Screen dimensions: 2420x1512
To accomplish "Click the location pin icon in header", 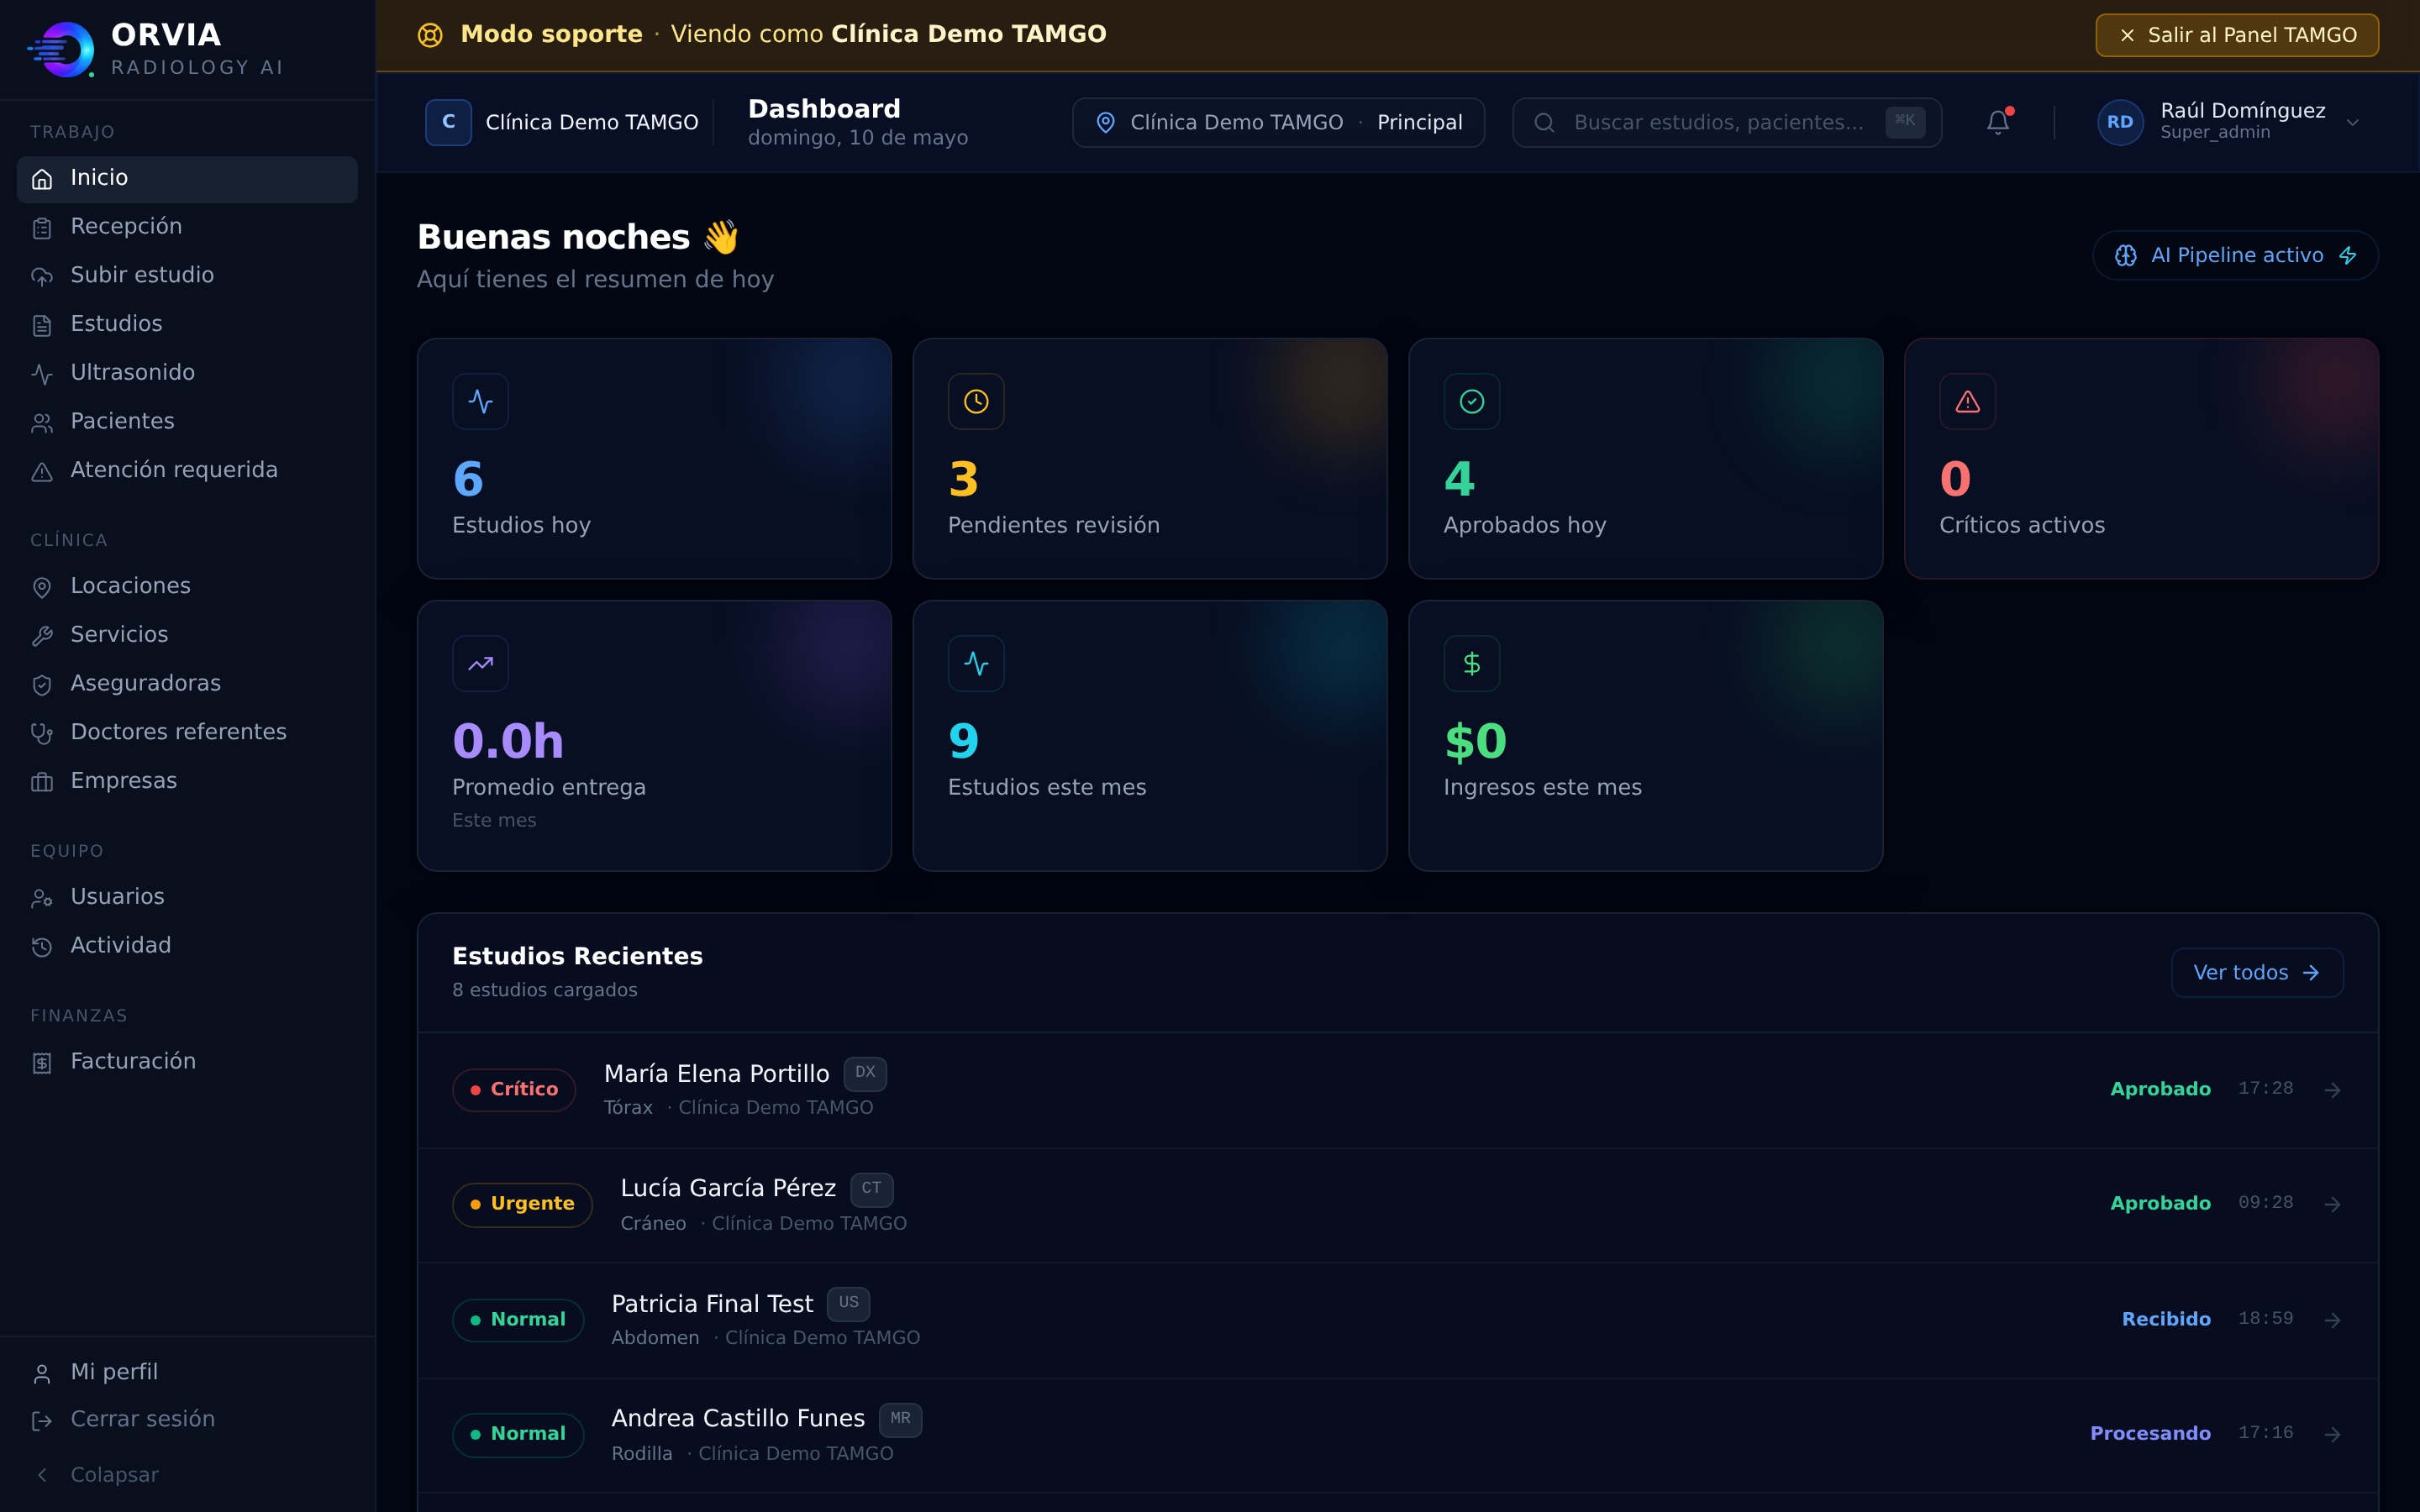I will (1105, 122).
